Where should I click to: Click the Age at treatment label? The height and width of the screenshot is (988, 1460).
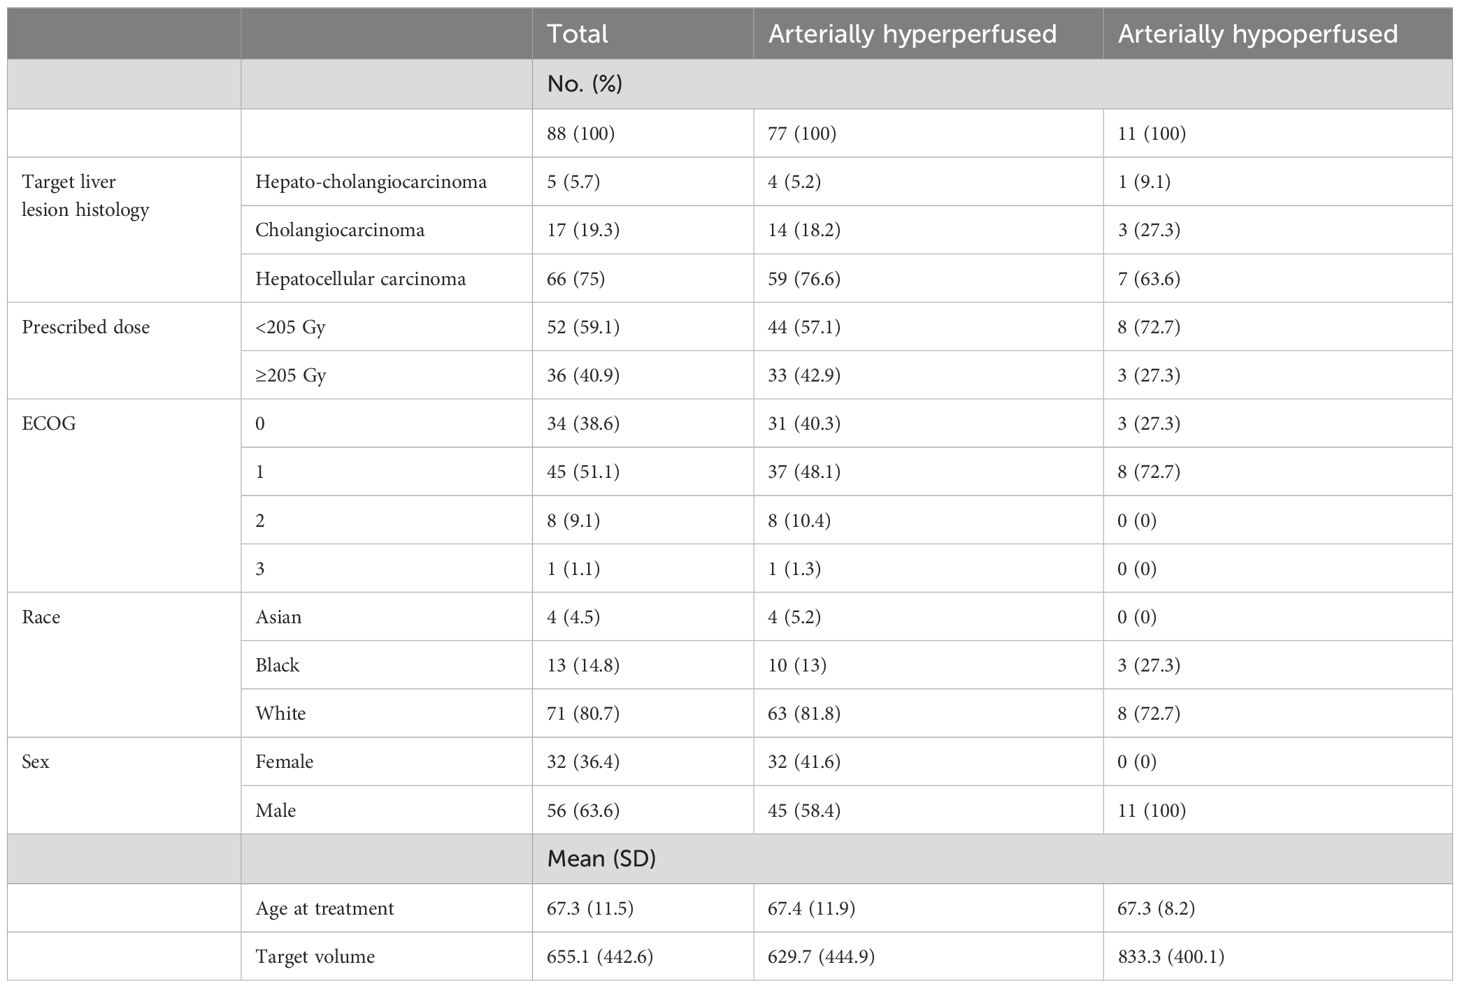pos(325,909)
